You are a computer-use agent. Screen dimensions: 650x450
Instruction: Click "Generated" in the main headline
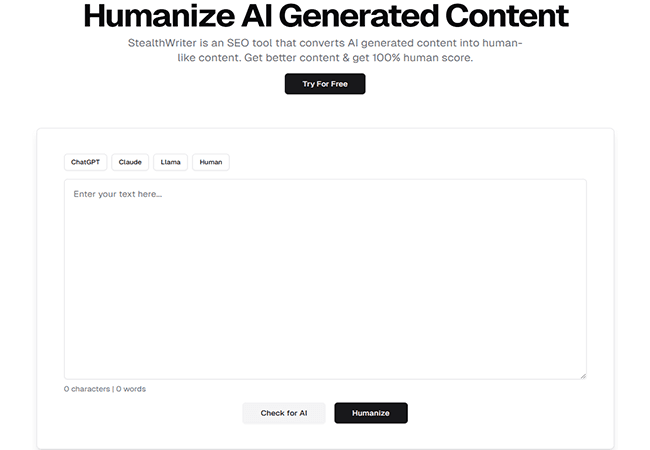tap(383, 16)
